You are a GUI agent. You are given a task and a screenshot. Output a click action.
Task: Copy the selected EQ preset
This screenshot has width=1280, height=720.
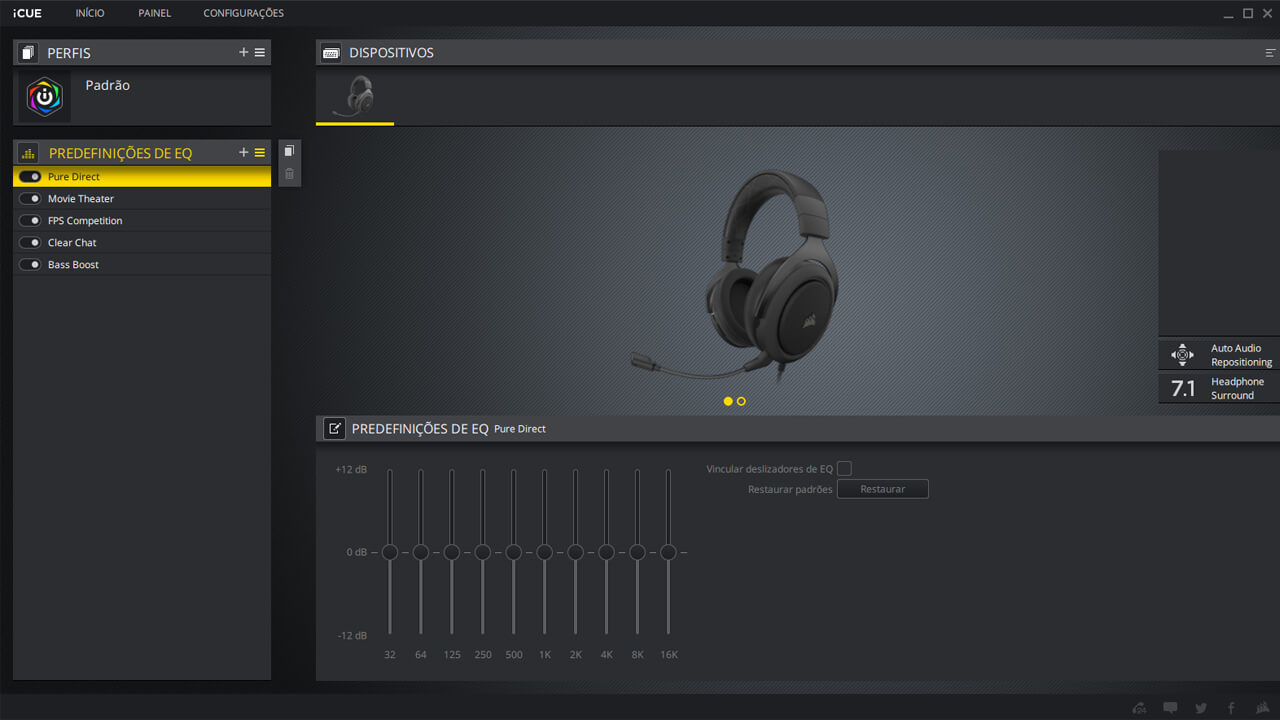289,151
